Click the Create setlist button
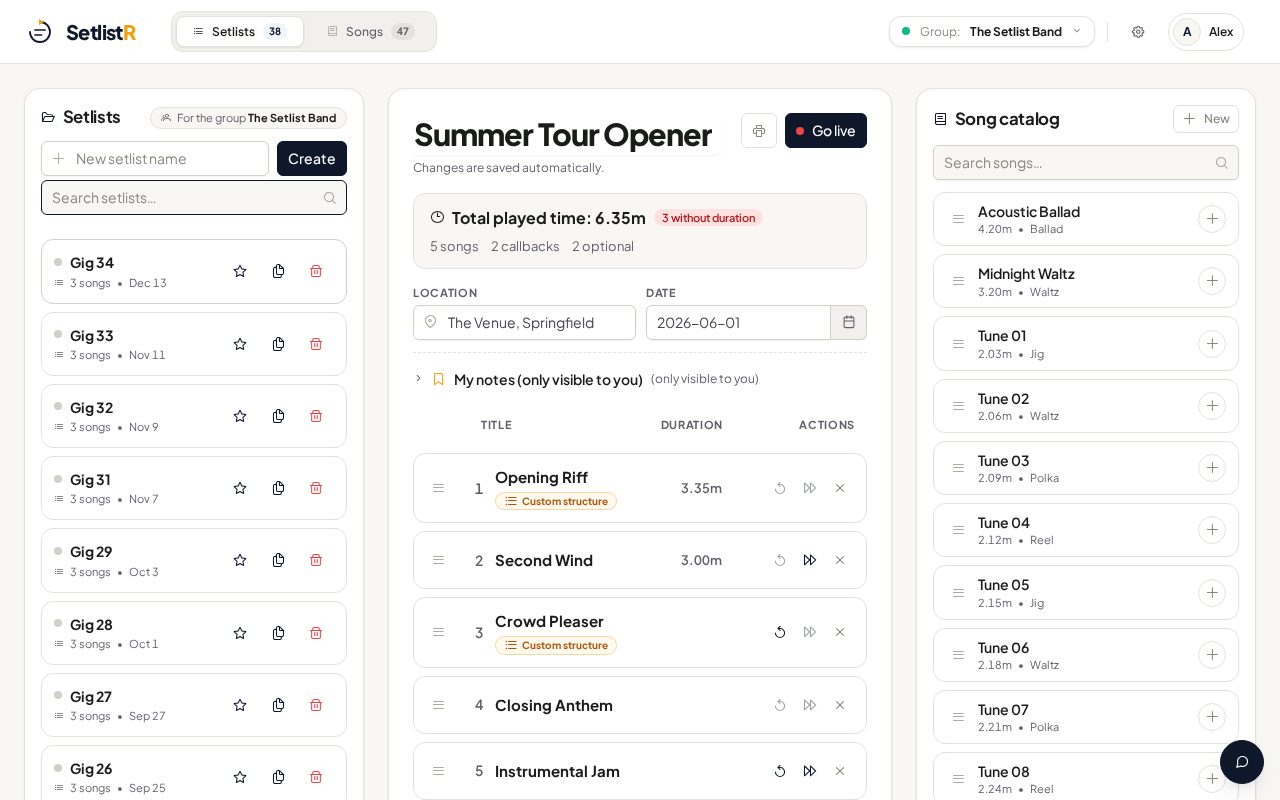This screenshot has width=1280, height=800. [312, 159]
